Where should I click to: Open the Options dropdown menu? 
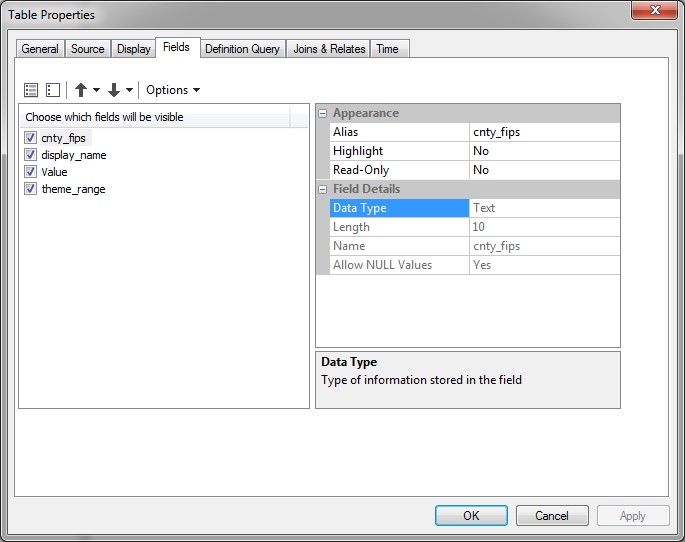point(172,90)
